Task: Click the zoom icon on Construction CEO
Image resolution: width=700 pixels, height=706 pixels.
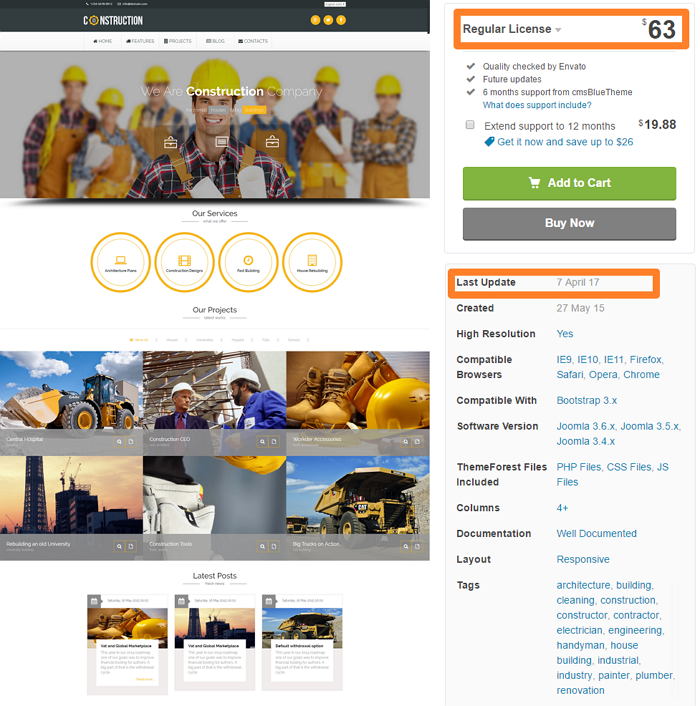Action: (x=262, y=442)
